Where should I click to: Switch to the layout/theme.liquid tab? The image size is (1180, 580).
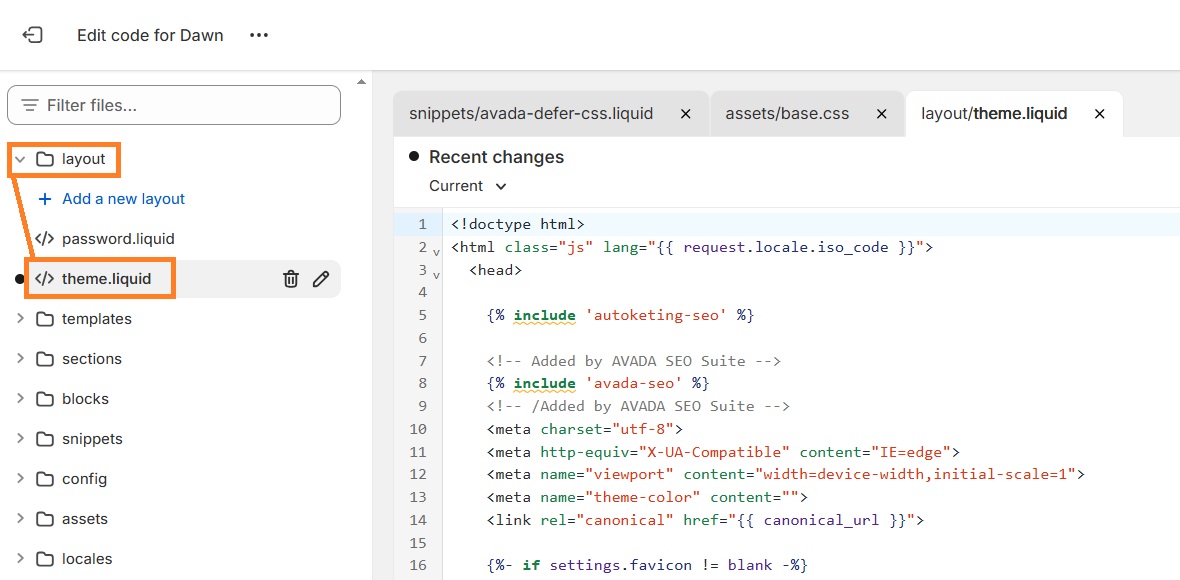click(993, 114)
